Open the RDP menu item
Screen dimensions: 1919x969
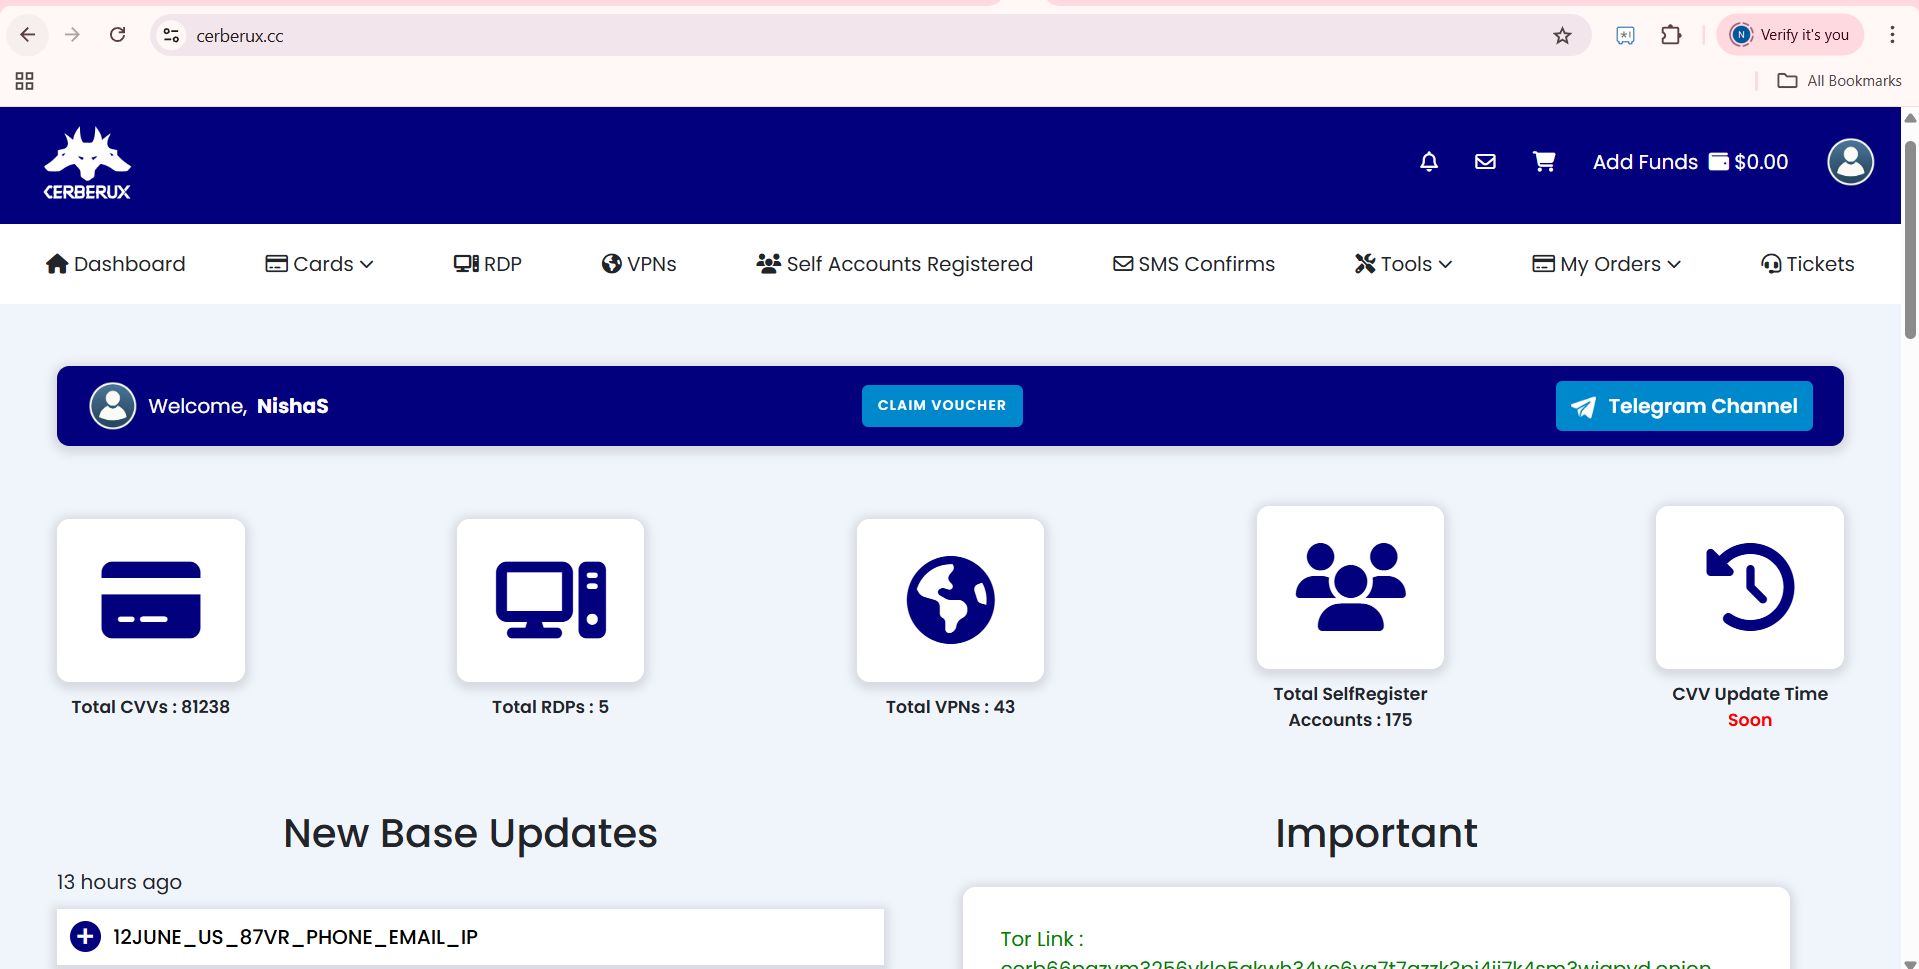488,264
